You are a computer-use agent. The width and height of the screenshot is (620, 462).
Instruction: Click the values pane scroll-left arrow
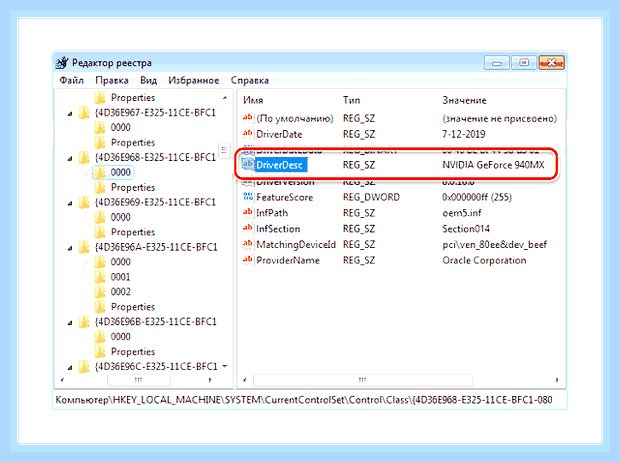click(x=245, y=380)
